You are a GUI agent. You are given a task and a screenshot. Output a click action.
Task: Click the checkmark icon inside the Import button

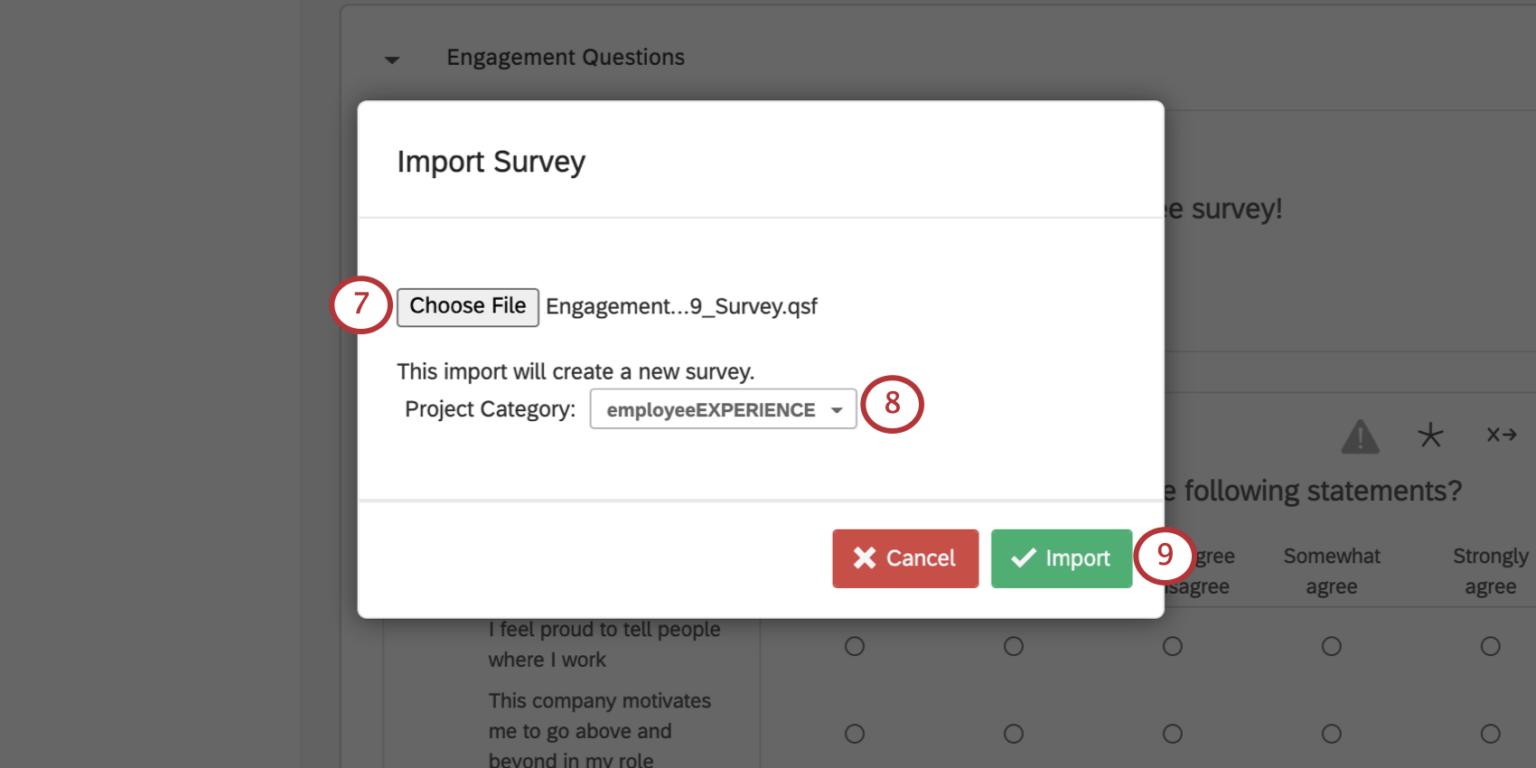point(1022,559)
